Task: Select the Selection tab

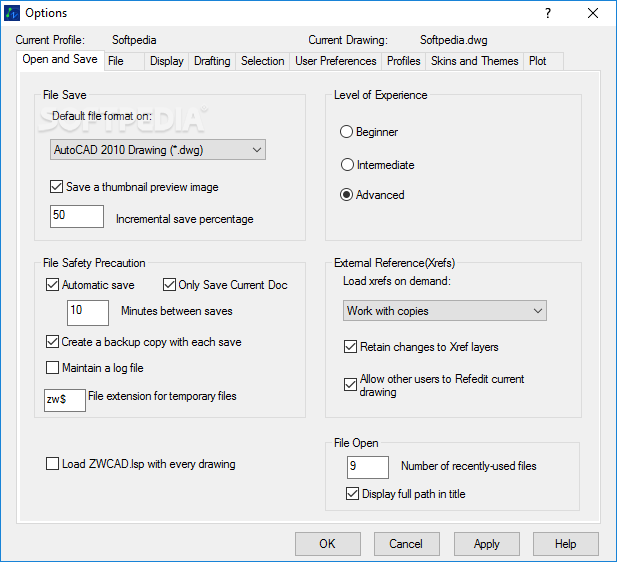Action: [262, 61]
